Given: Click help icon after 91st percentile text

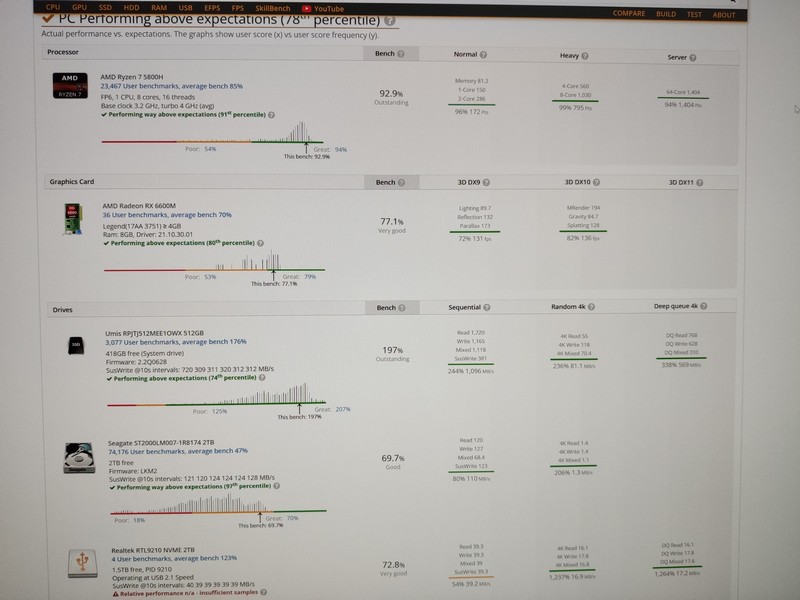Looking at the screenshot, I should [271, 115].
